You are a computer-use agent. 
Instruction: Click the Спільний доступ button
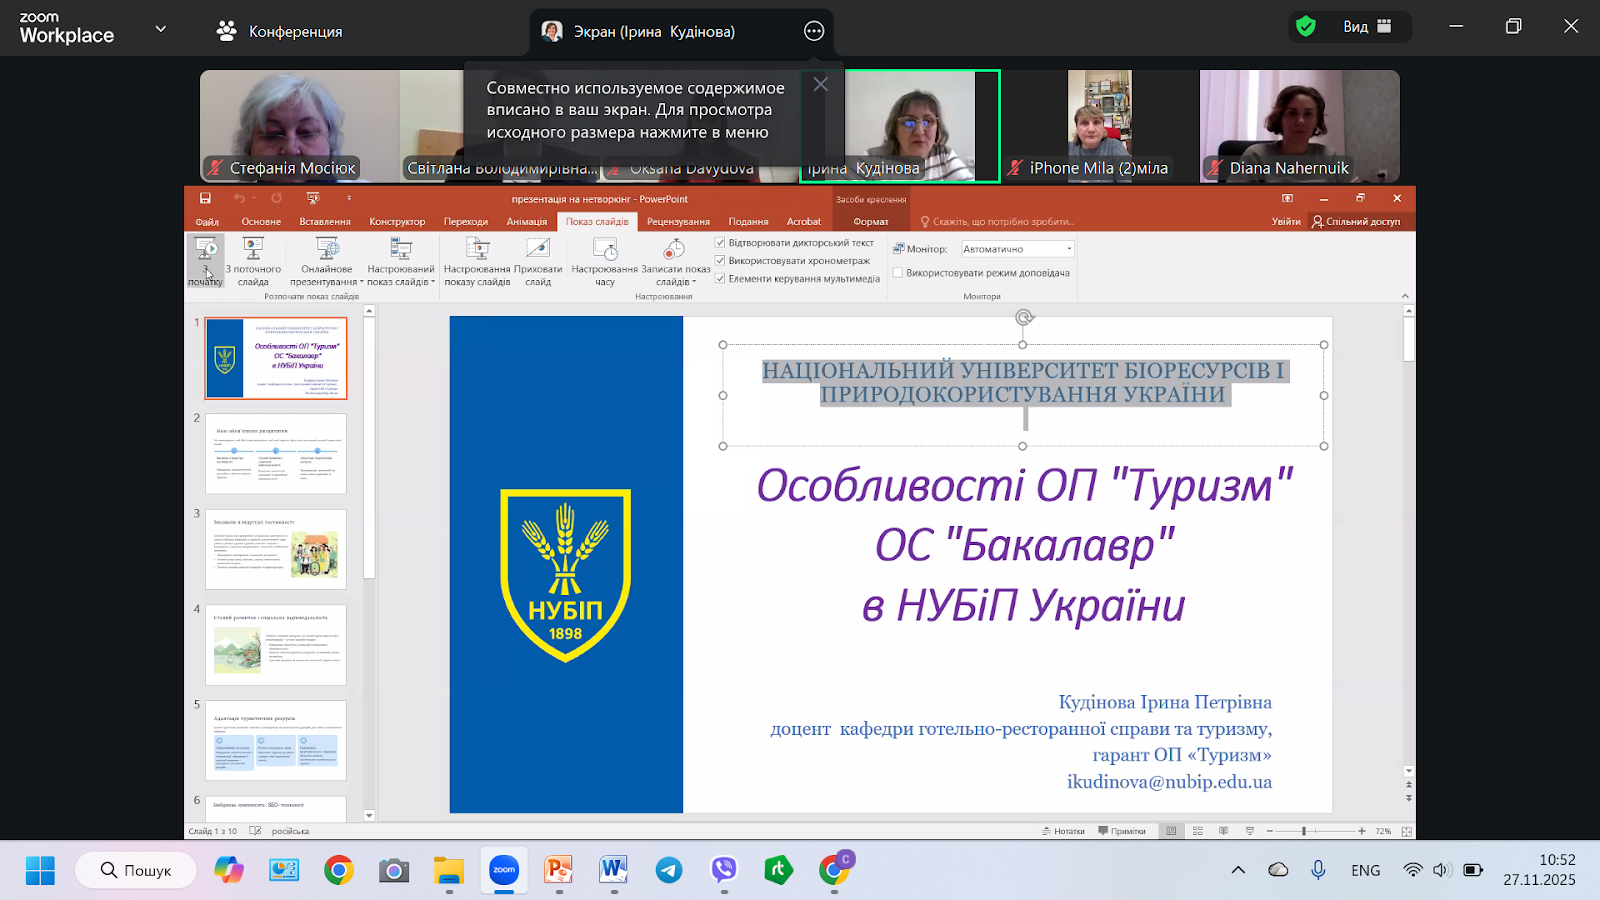click(1356, 222)
